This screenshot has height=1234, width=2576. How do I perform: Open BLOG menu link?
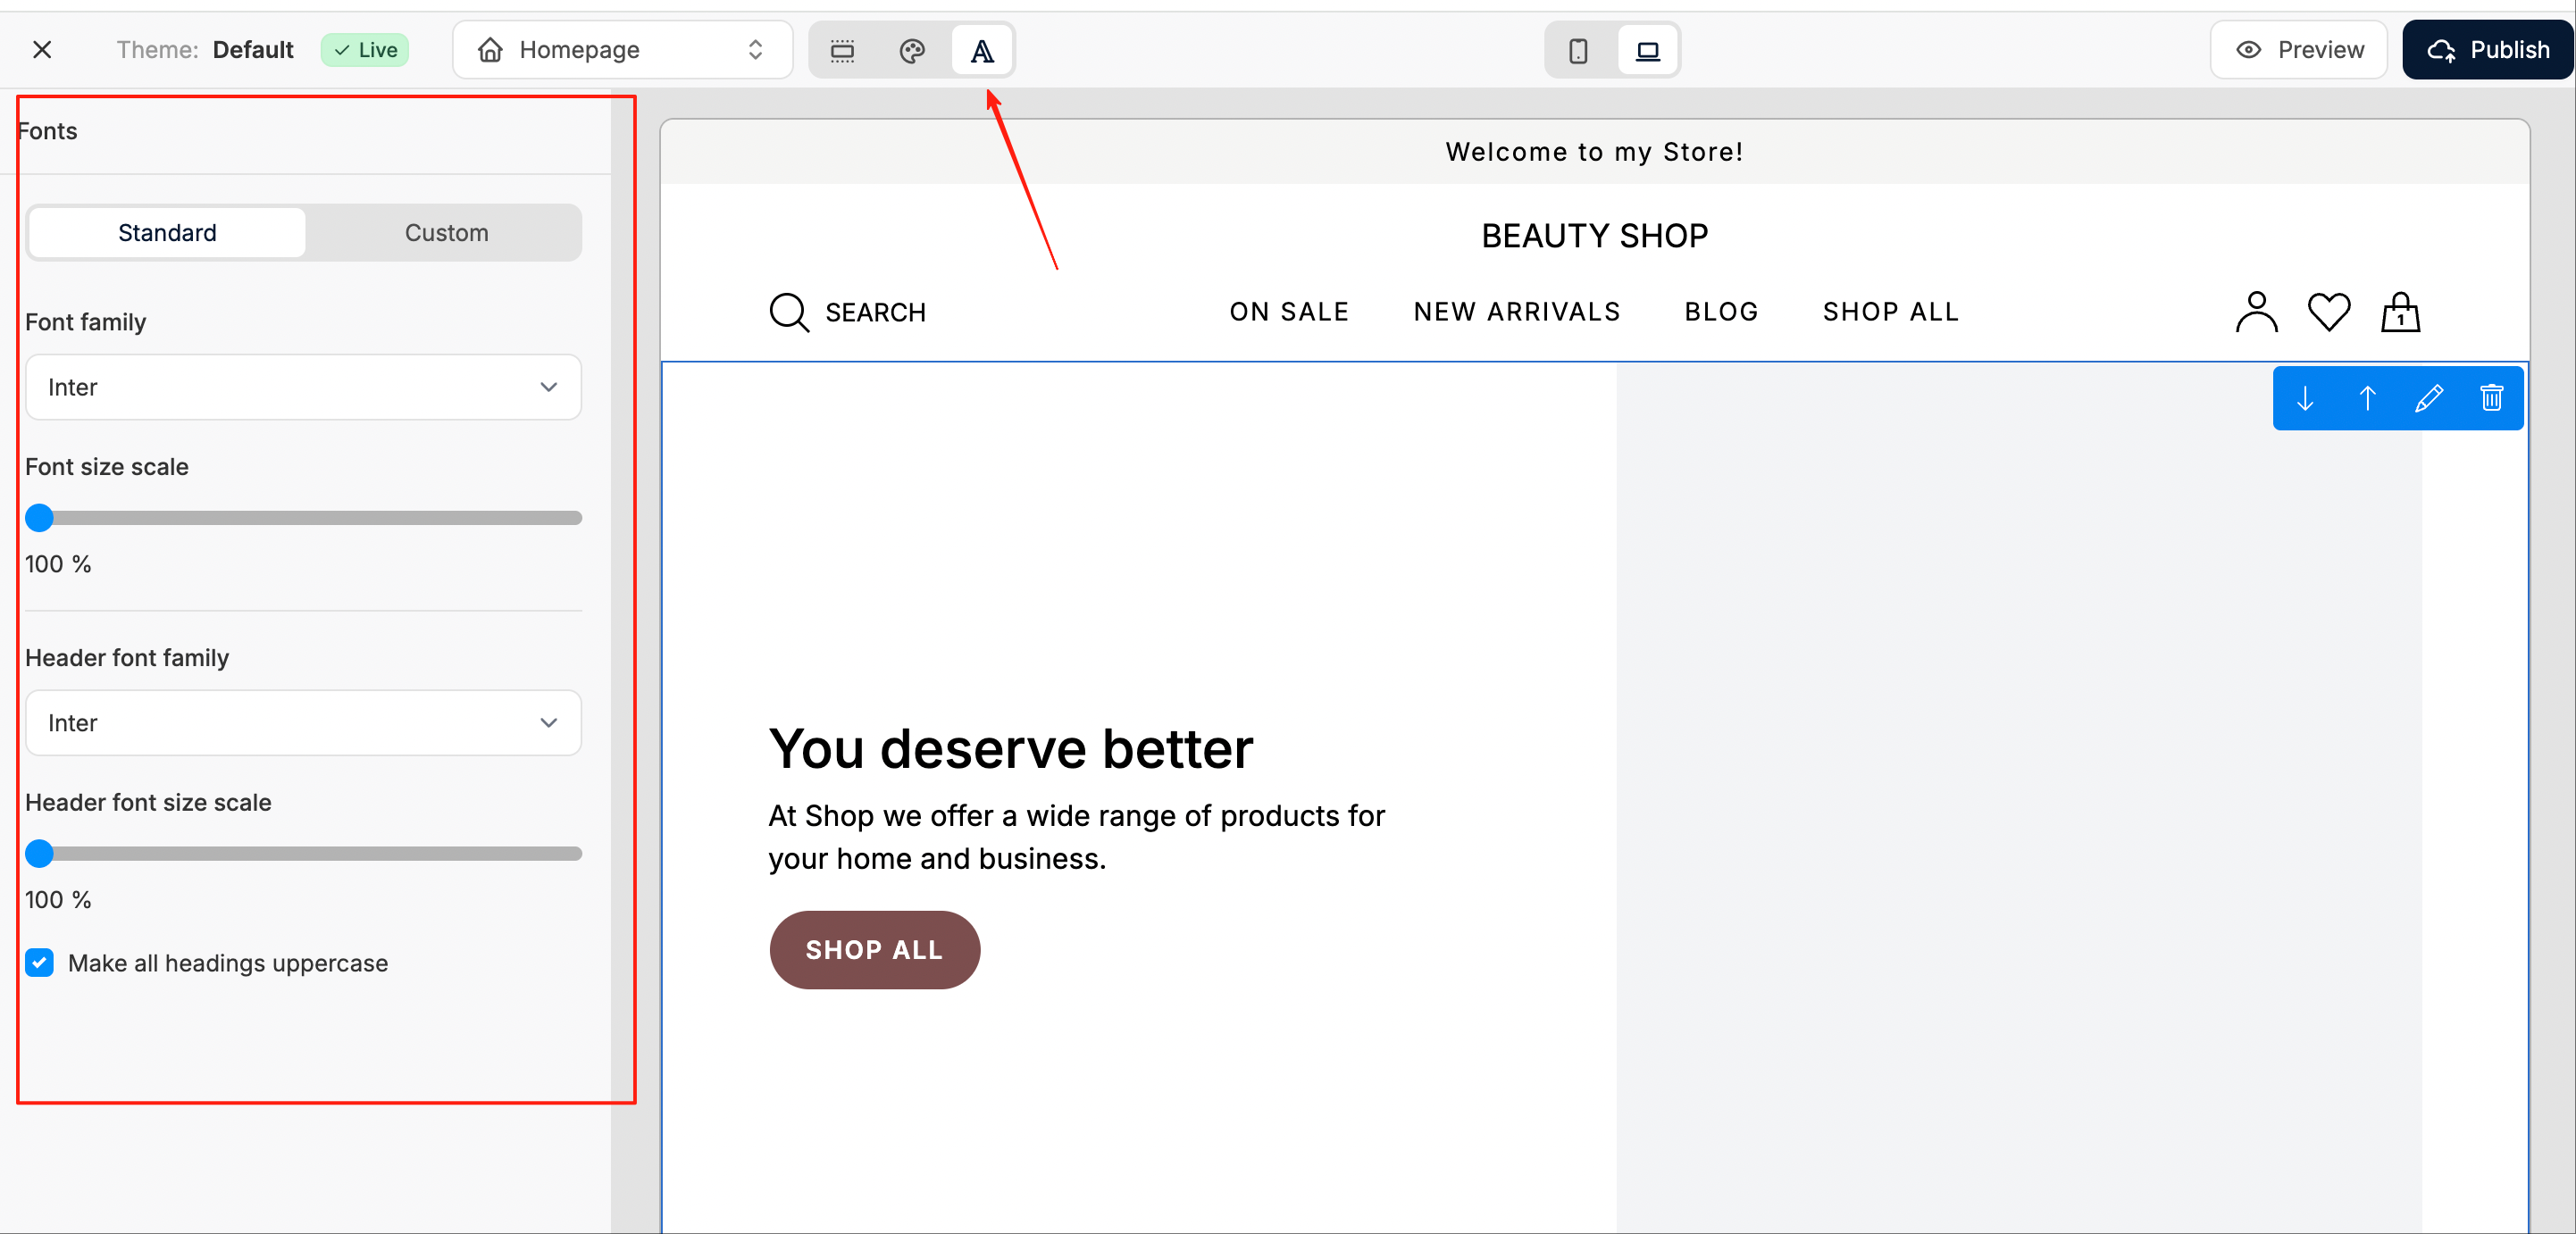[x=1721, y=311]
